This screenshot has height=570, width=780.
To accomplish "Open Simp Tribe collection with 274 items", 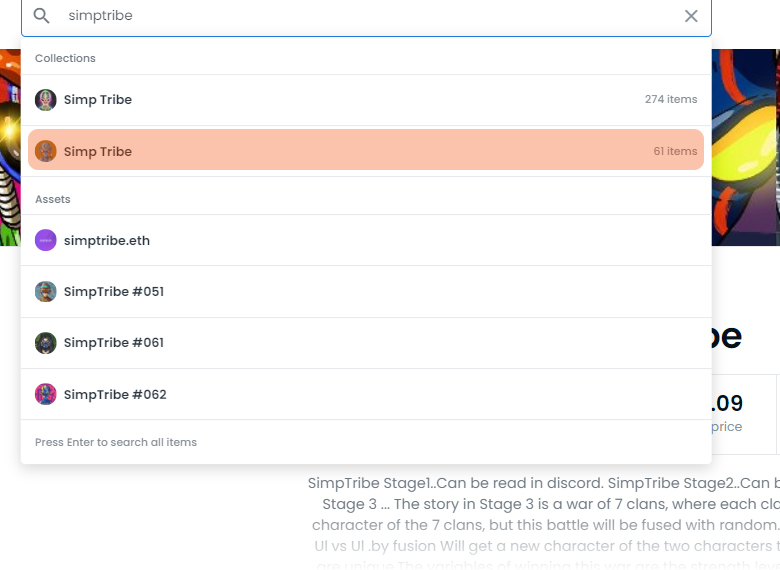I will tap(366, 100).
